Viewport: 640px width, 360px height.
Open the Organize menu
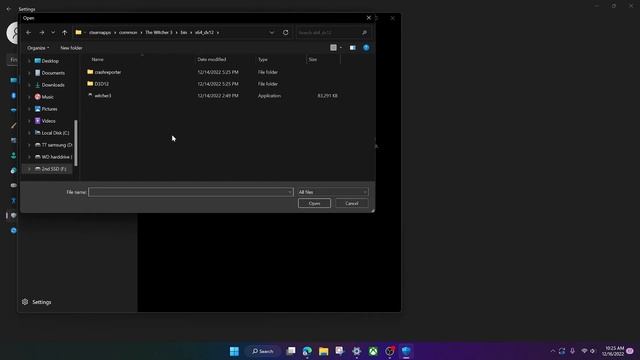point(38,48)
